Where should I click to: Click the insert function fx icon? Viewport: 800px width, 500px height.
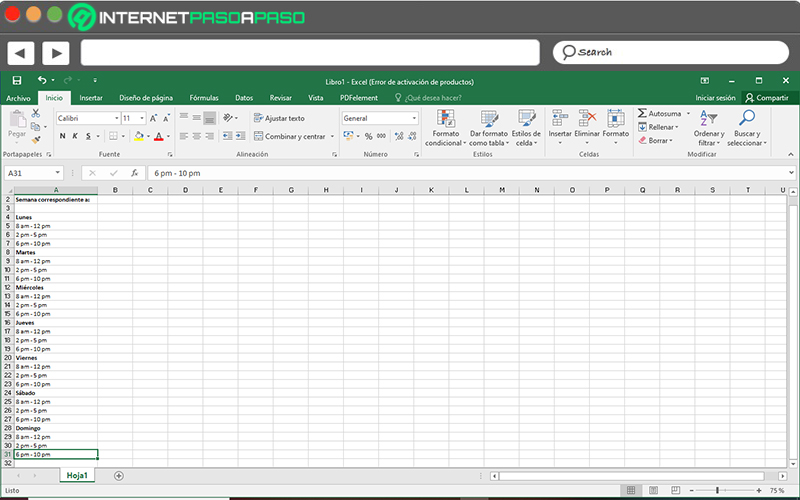[134, 173]
